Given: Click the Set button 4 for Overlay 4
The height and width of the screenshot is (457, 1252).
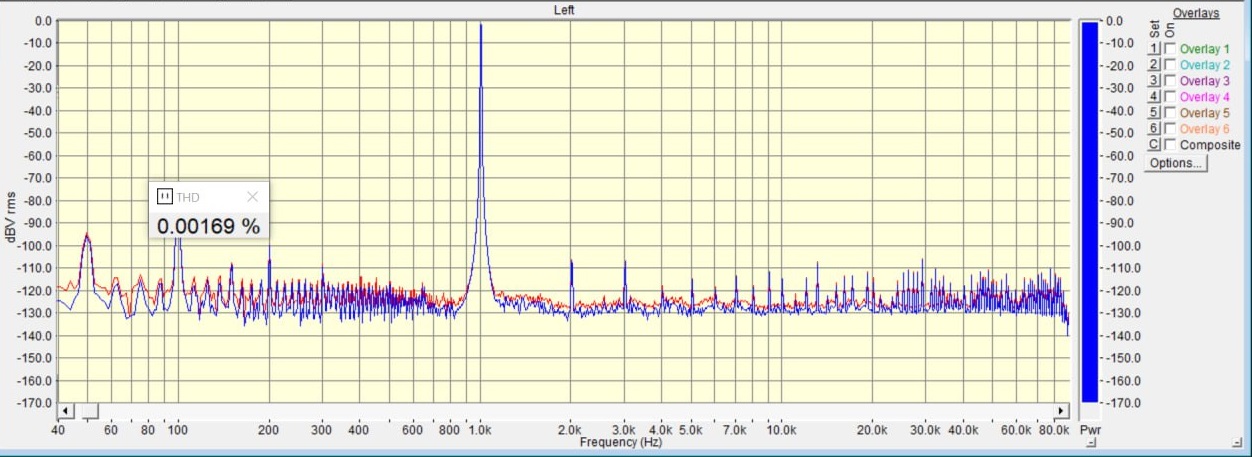Looking at the screenshot, I should click(1153, 97).
